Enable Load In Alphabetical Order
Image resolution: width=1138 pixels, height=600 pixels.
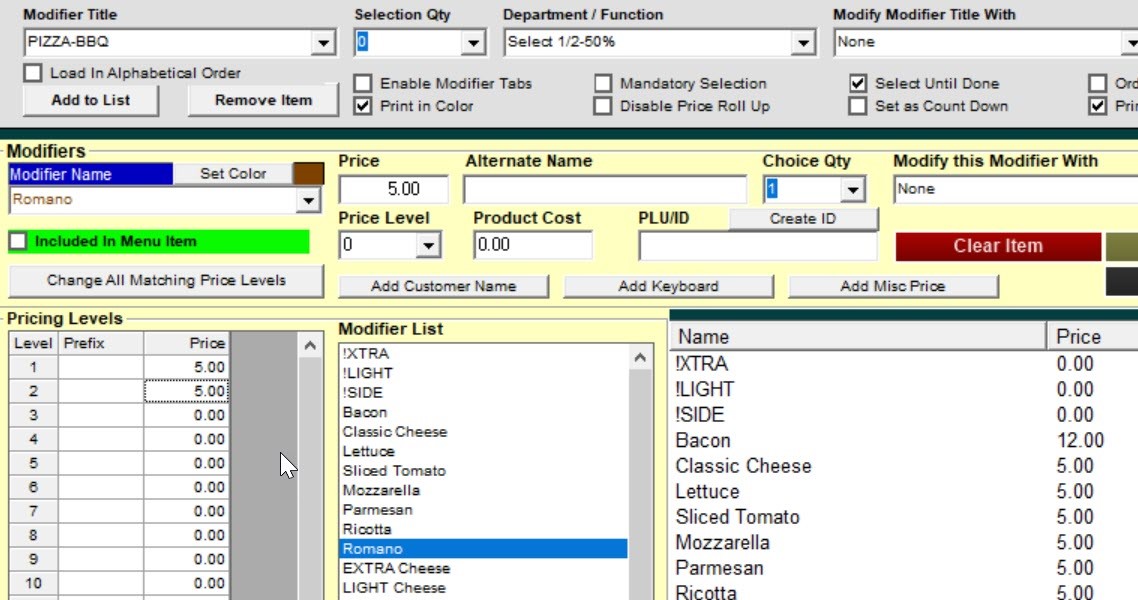[x=33, y=72]
